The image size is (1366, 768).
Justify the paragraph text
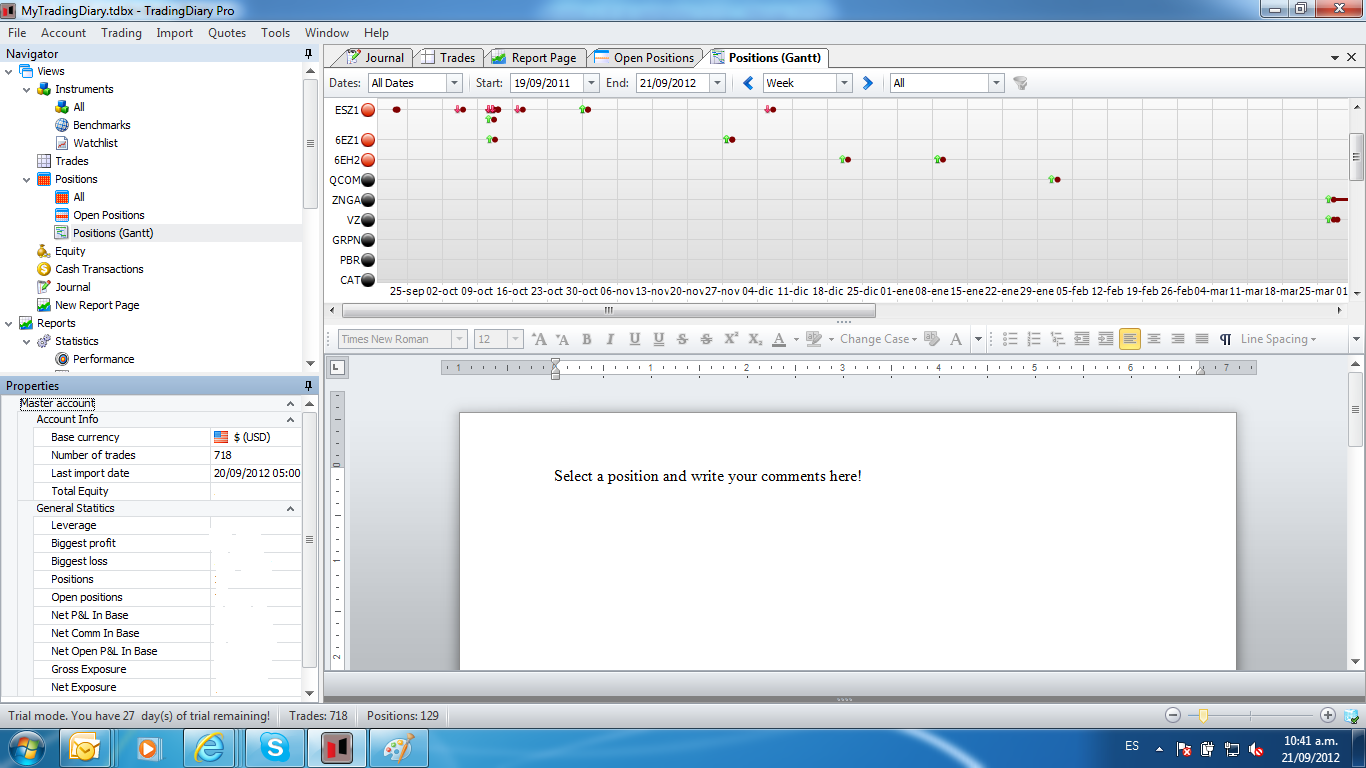click(1202, 339)
